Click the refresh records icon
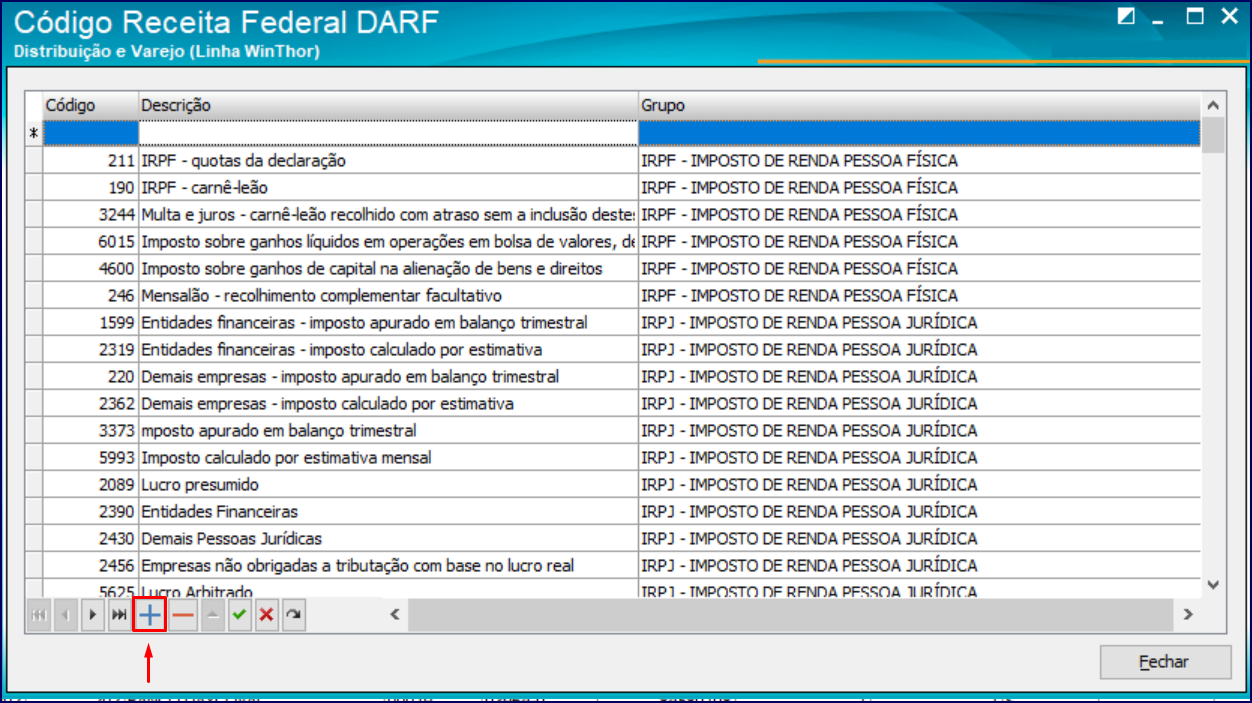This screenshot has height=703, width=1252. pos(292,615)
